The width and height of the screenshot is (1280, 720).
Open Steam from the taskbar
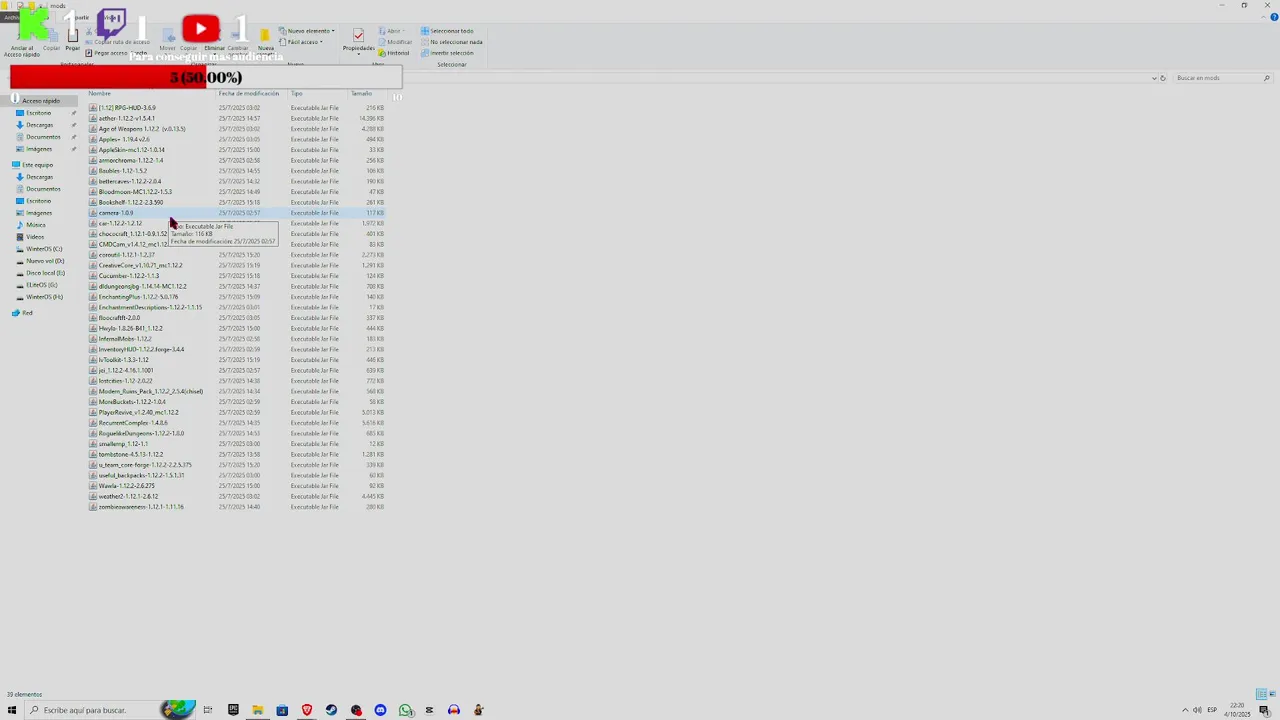coord(331,710)
